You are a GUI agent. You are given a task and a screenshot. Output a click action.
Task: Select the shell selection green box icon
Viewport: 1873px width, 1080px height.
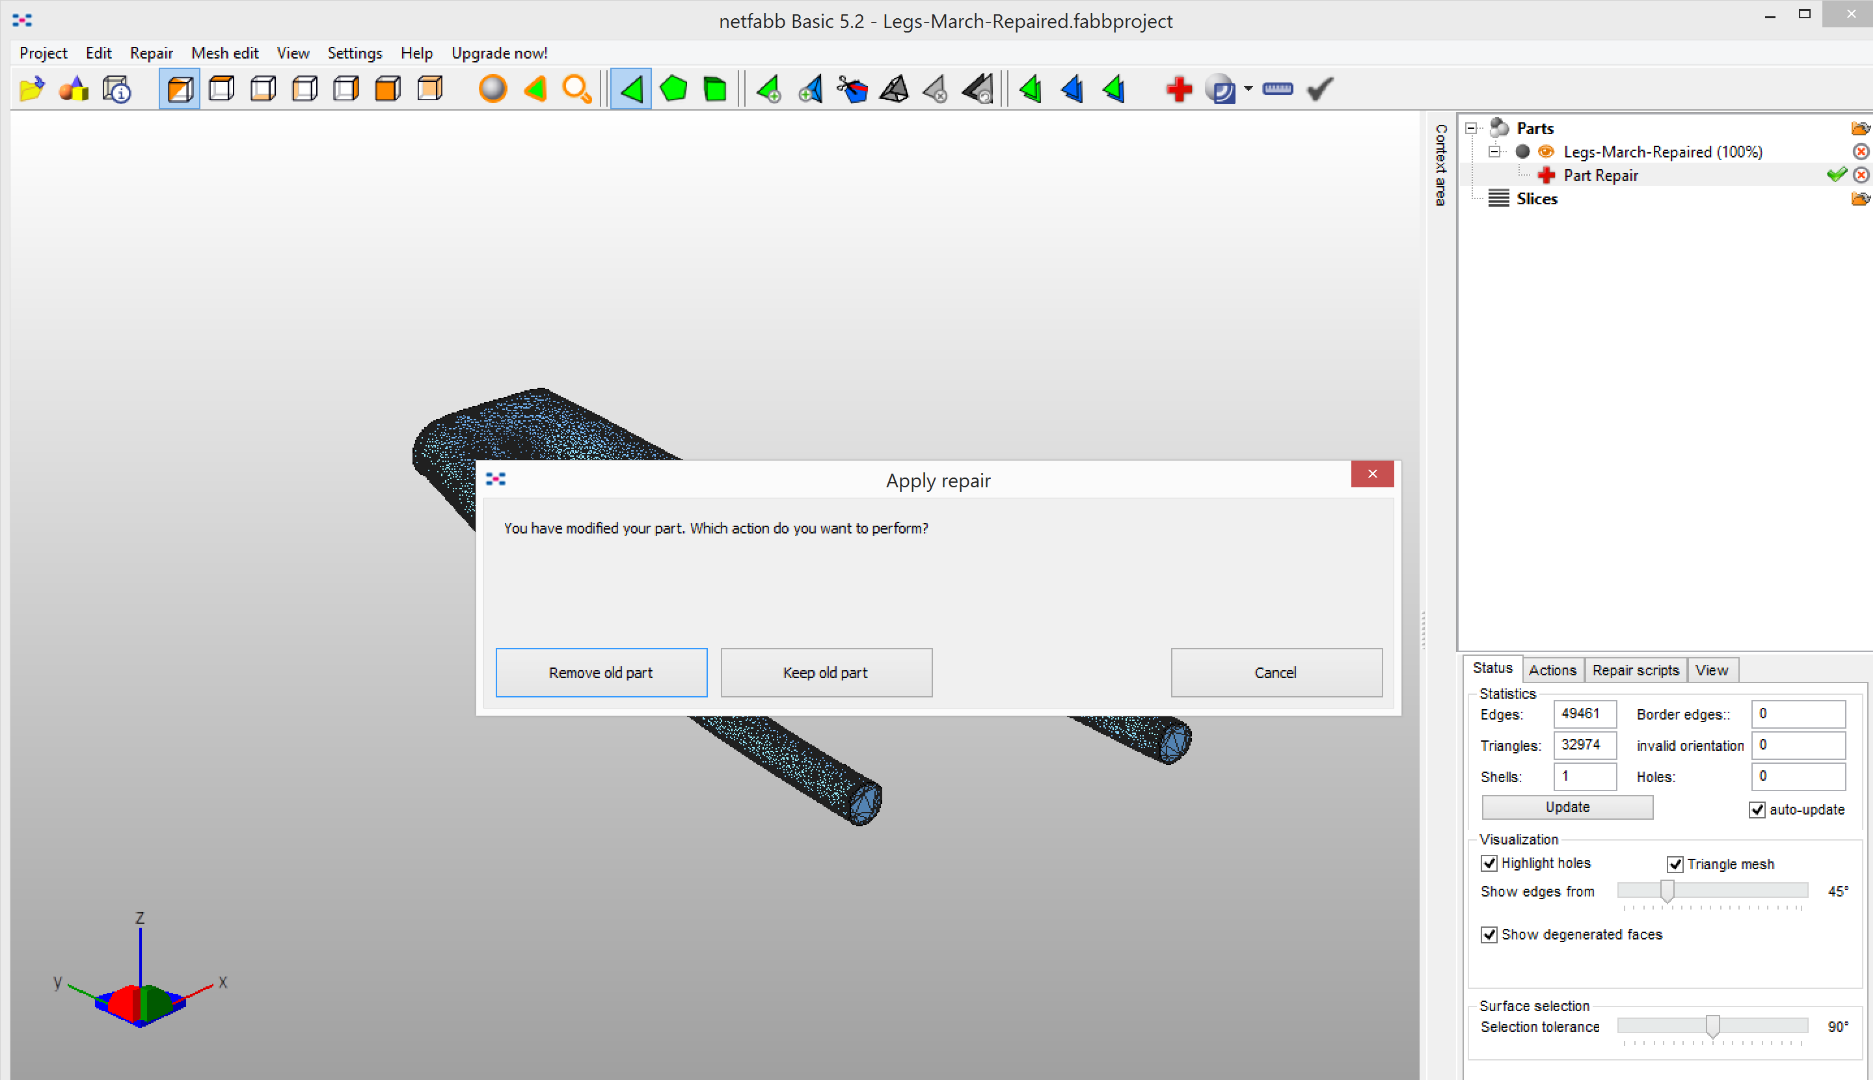point(715,89)
